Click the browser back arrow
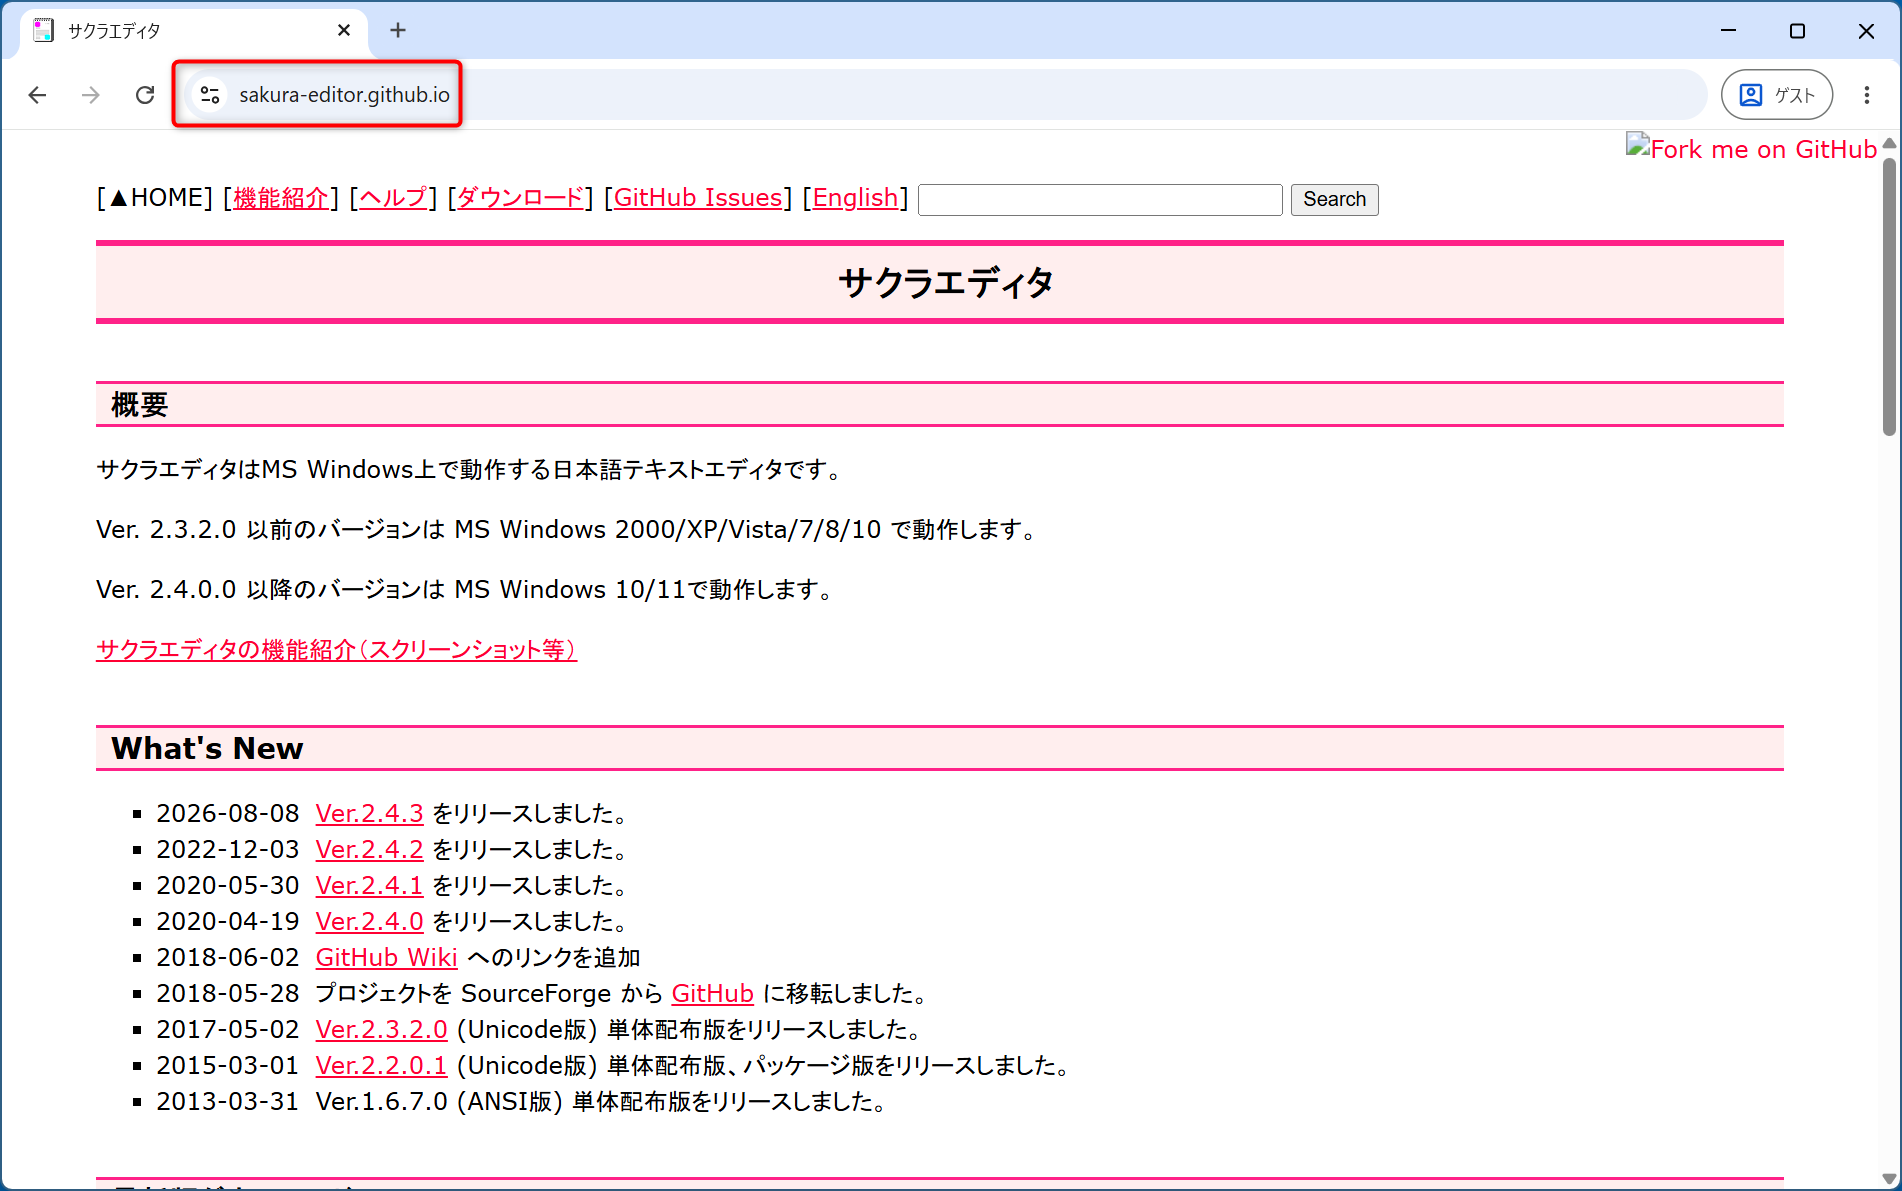 pos(38,95)
